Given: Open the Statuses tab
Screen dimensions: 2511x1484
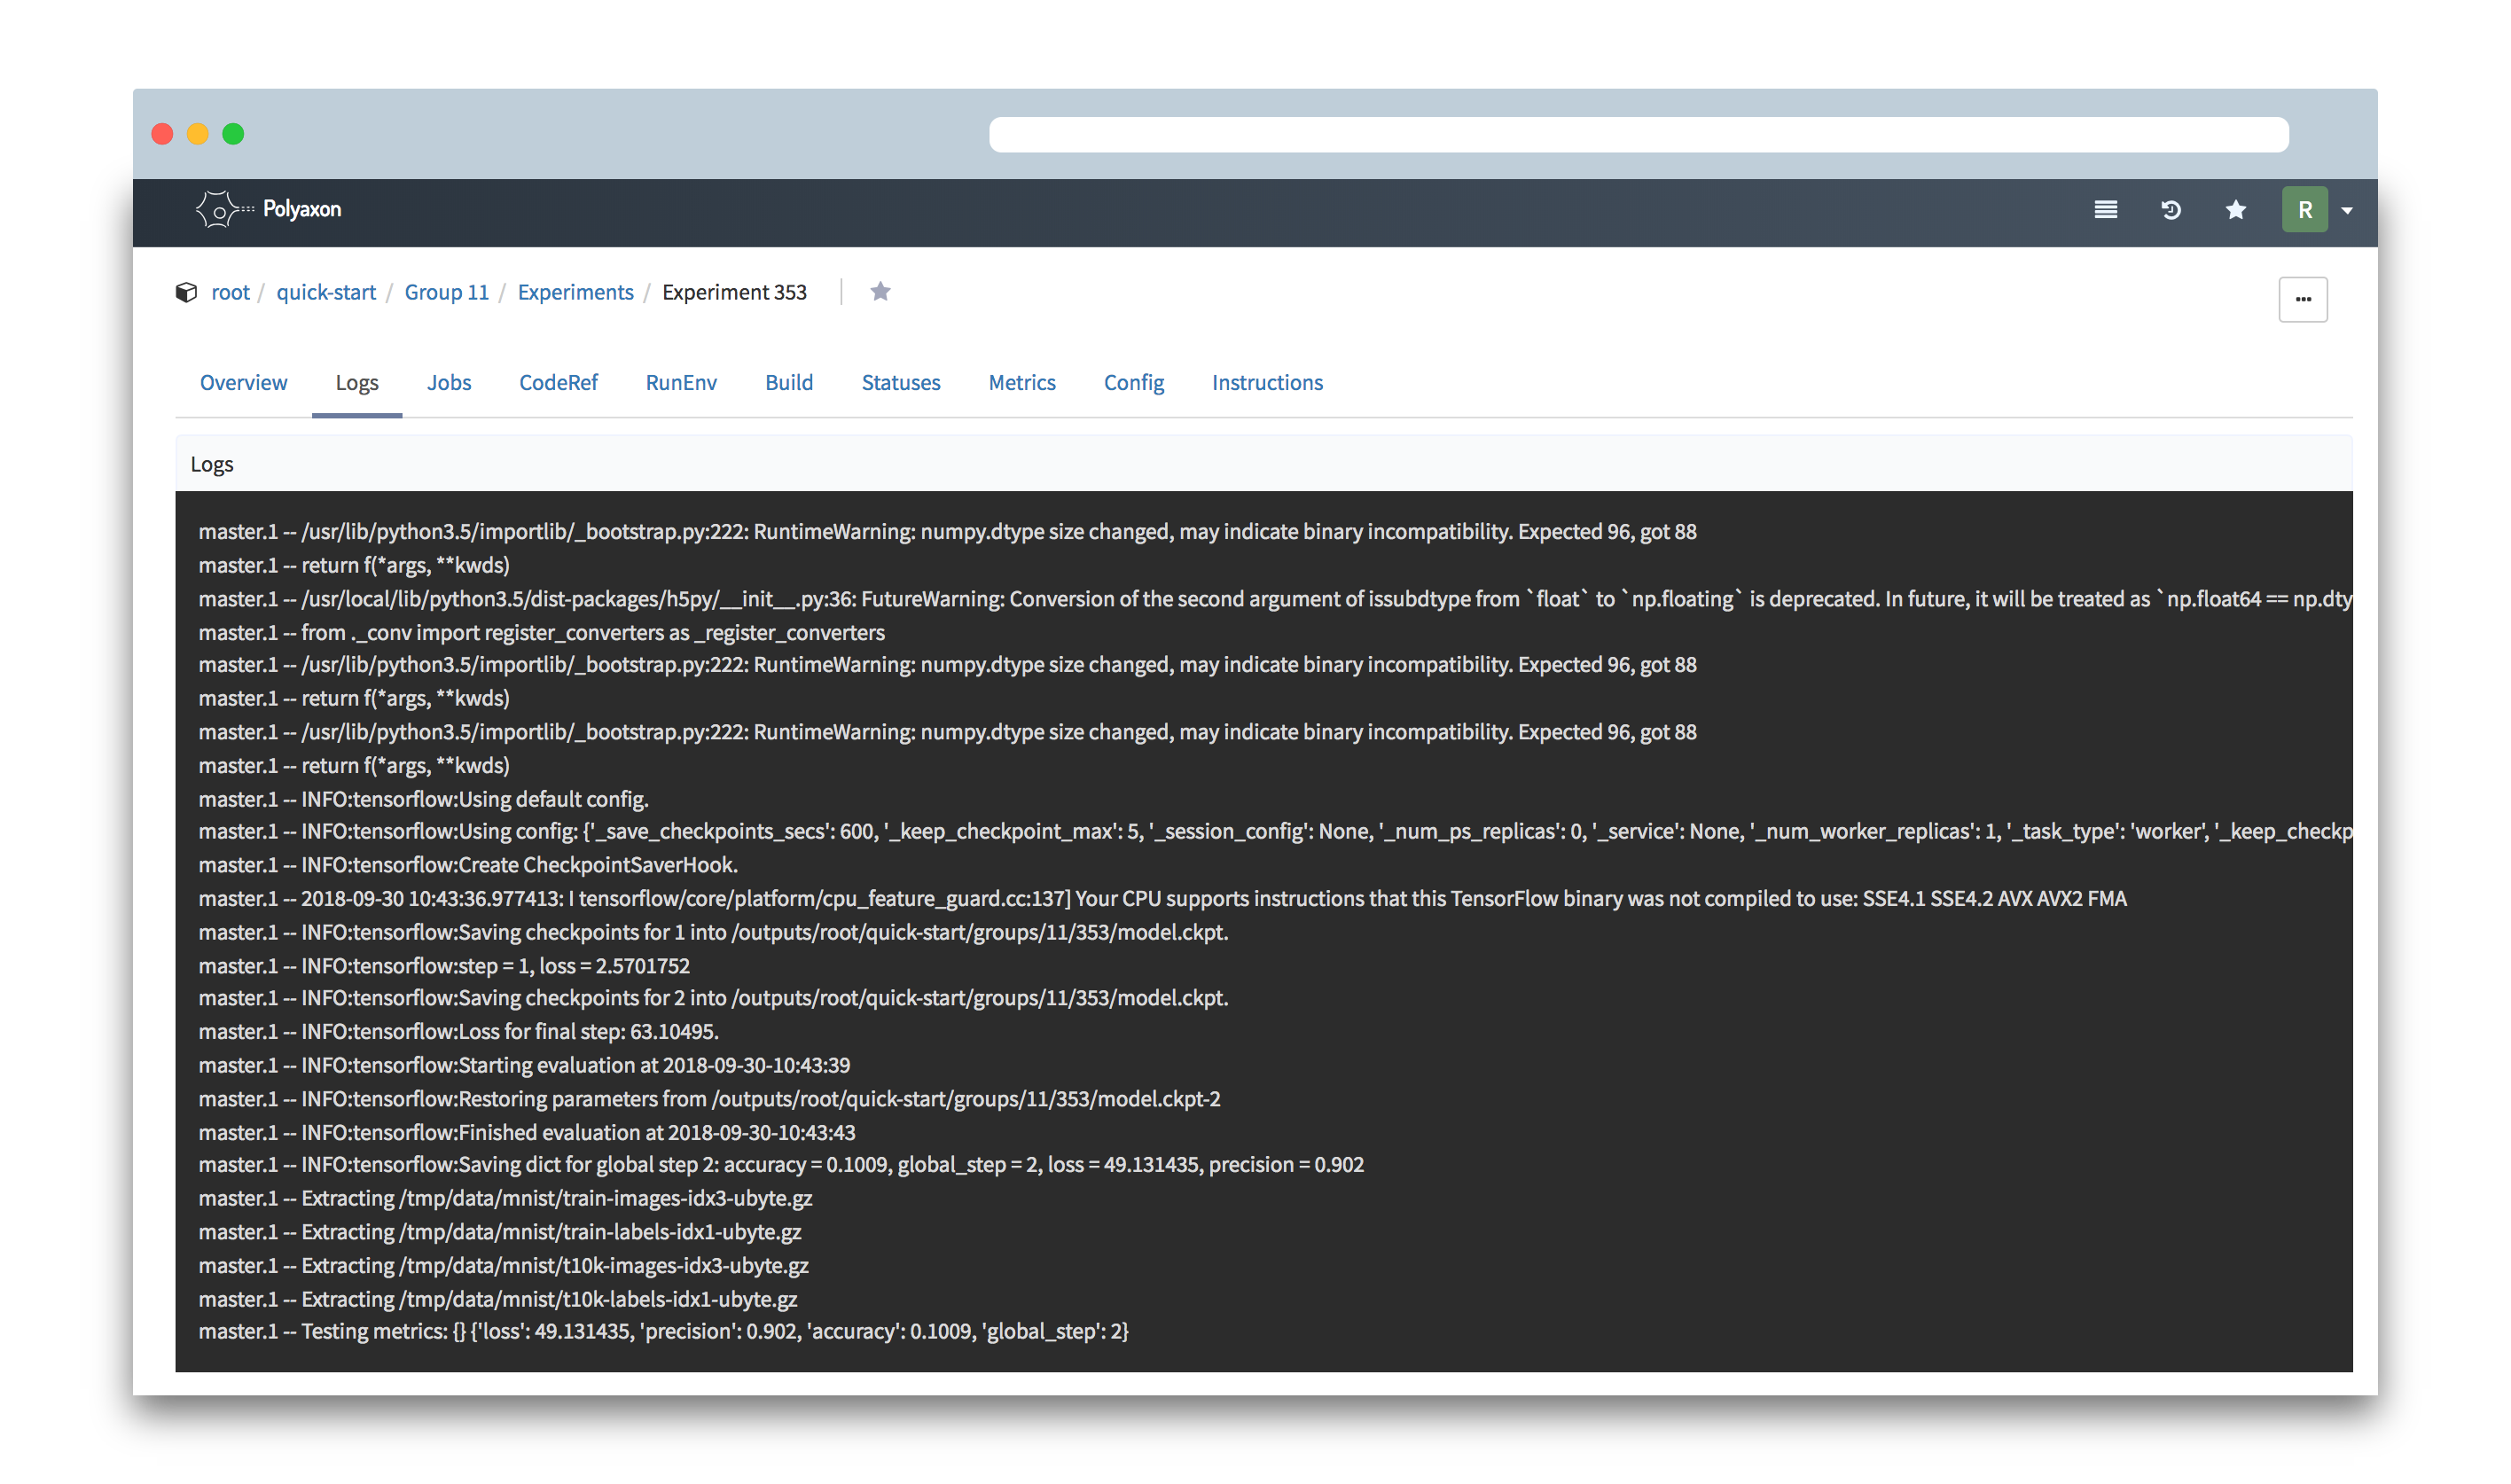Looking at the screenshot, I should 900,382.
